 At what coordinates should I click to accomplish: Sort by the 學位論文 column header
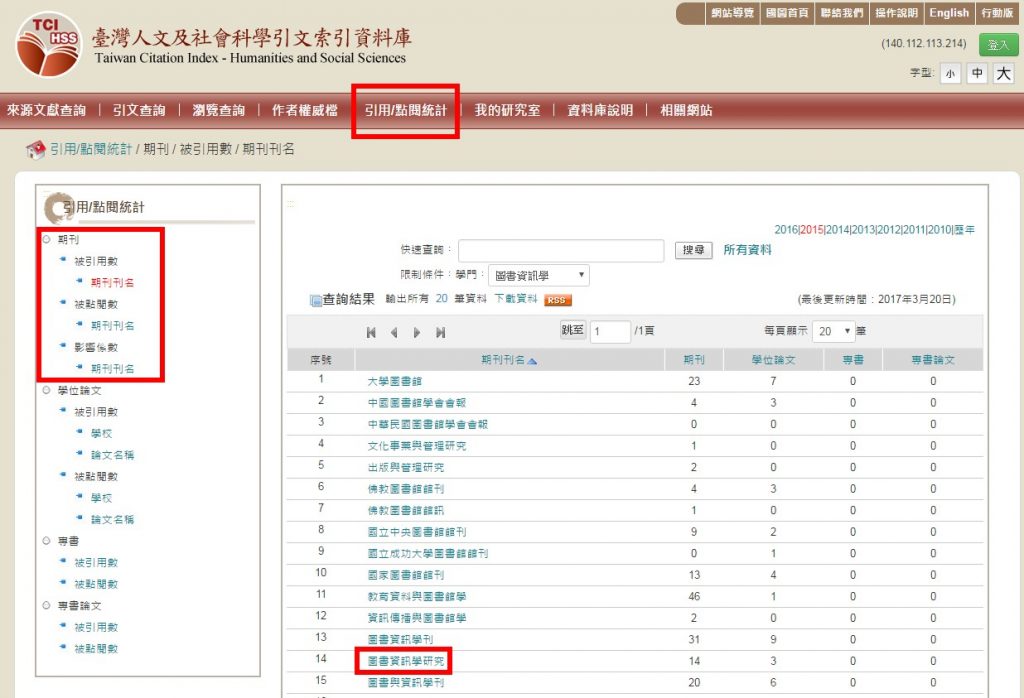coord(773,360)
